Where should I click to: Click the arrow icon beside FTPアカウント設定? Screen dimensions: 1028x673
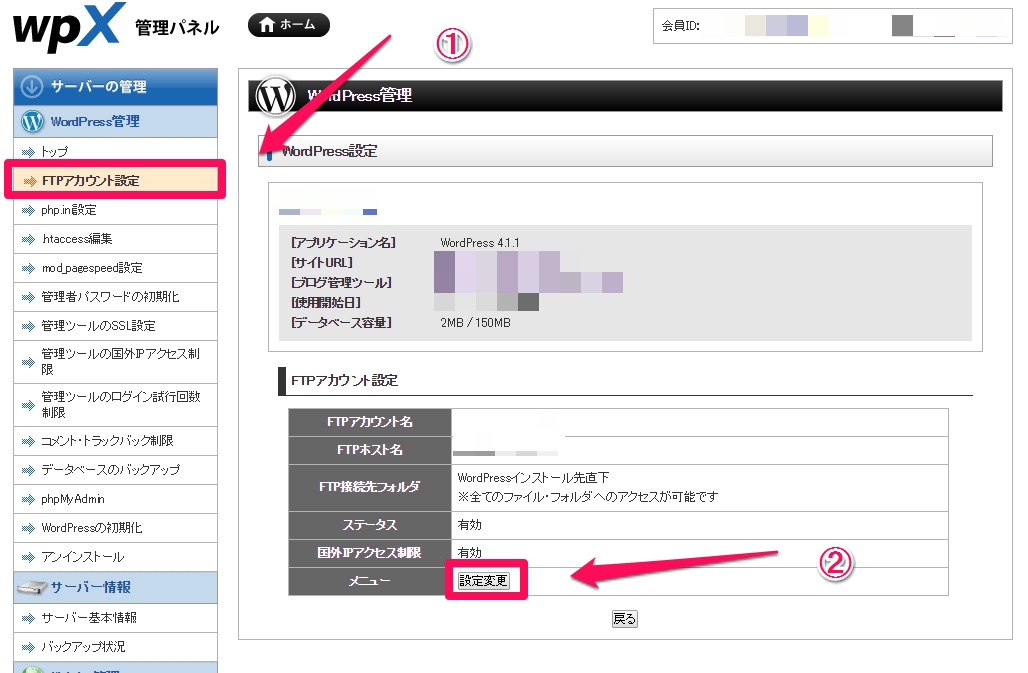point(30,181)
